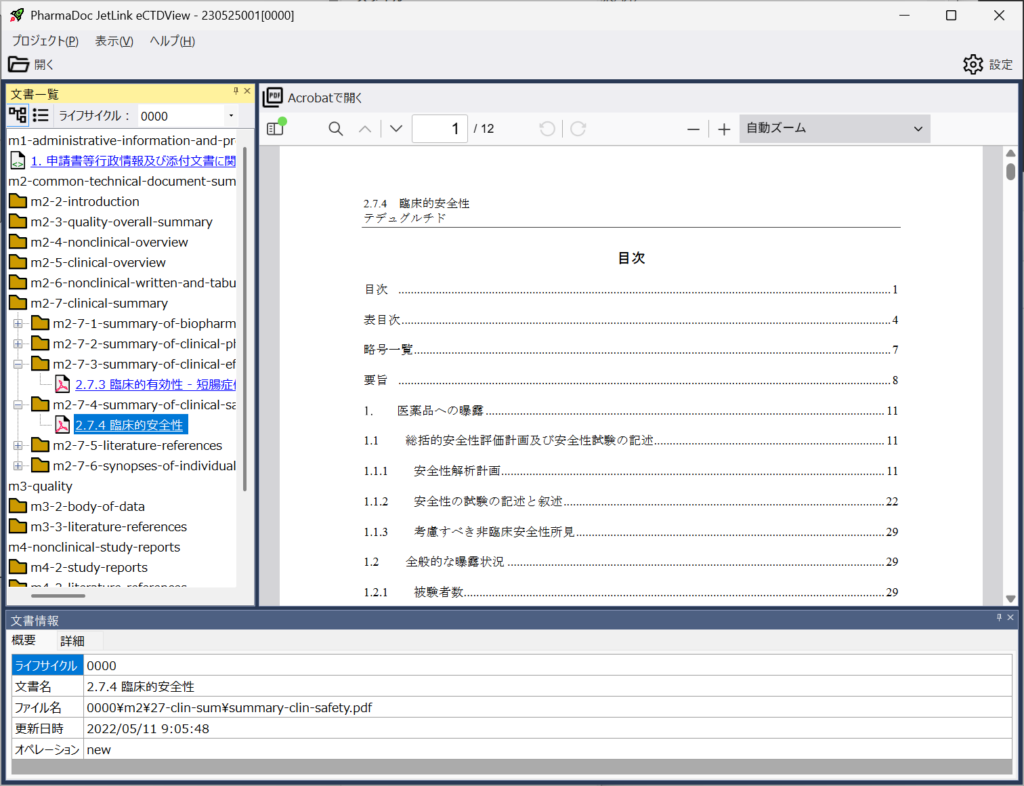This screenshot has height=786, width=1024.
Task: Open the 自動ズーム zoom dropdown
Action: [x=834, y=129]
